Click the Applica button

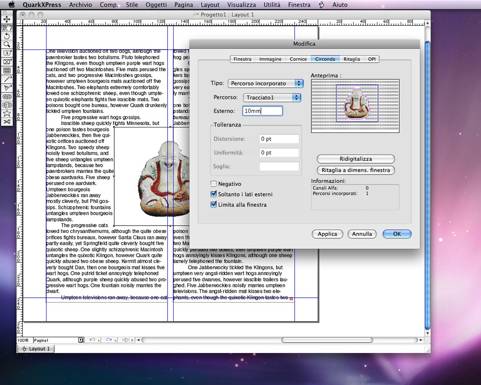(327, 234)
